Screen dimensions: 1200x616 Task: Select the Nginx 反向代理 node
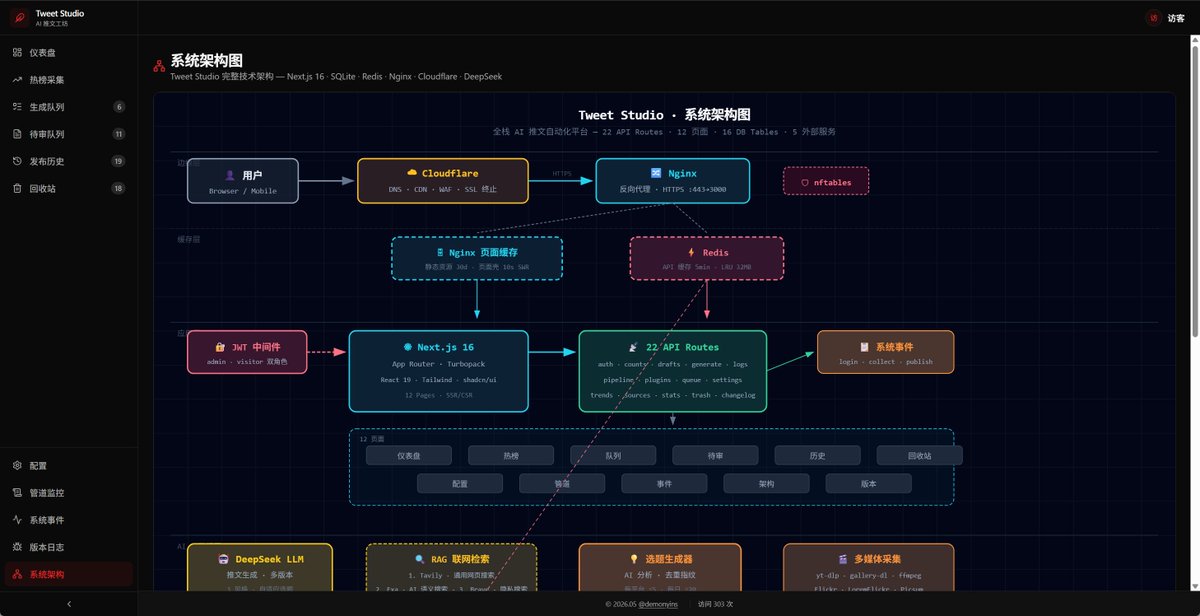(x=673, y=181)
